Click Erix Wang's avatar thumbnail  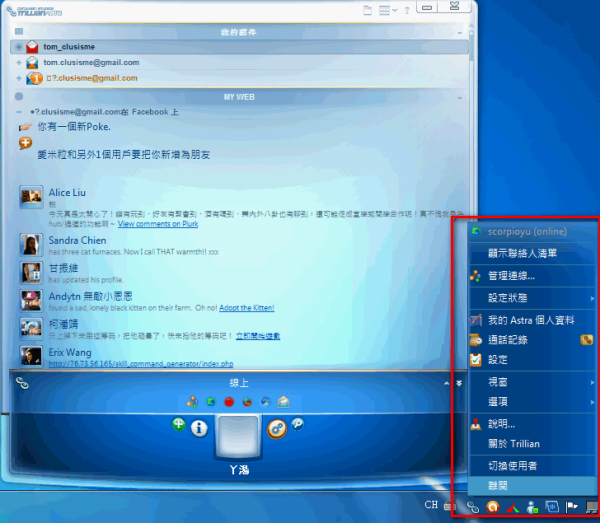(31, 356)
